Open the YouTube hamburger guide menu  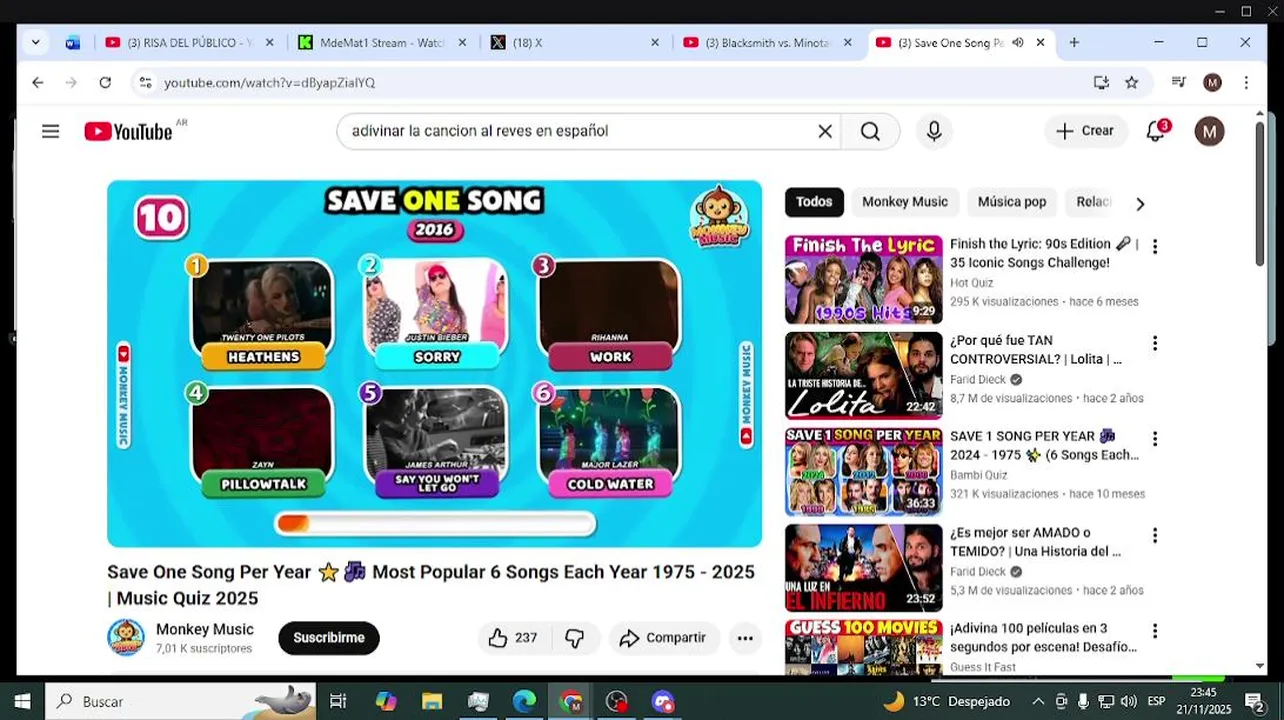point(51,131)
